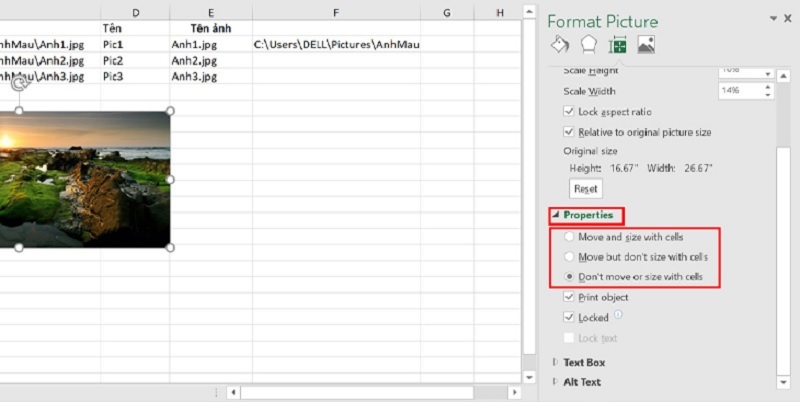Expand the Text Box section
800x402 pixels.
556,362
